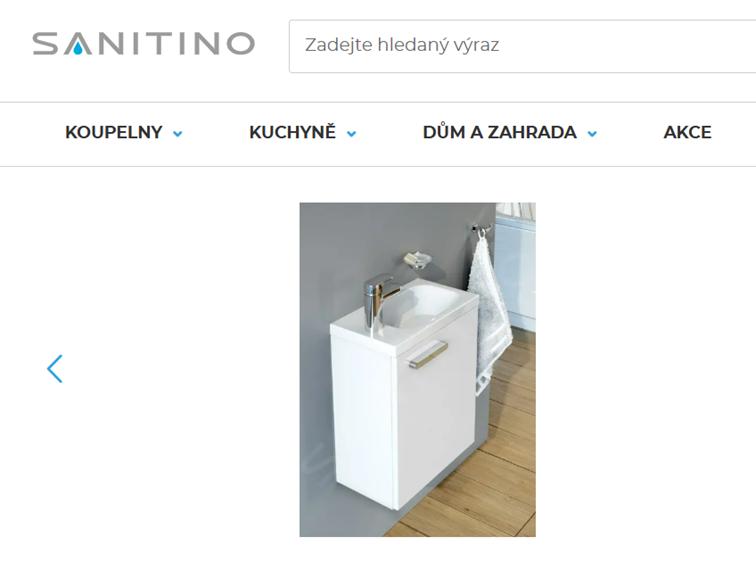
Task: Expand the Kuchyně dropdown chevron
Action: coord(351,134)
